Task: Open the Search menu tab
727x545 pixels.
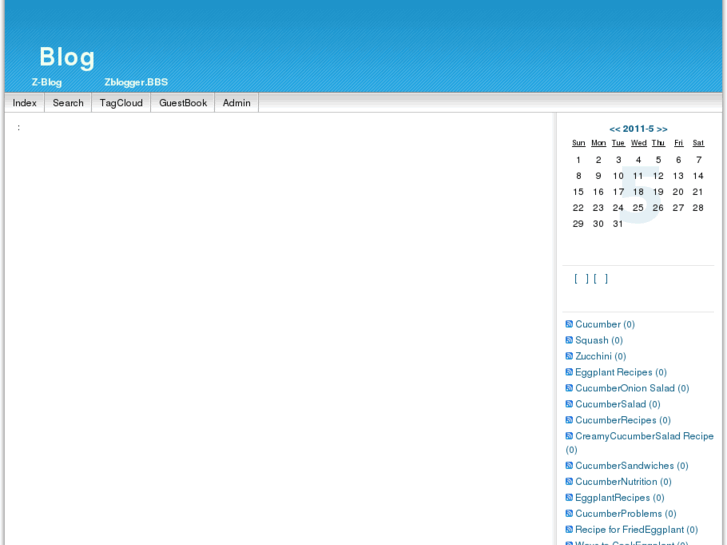Action: pyautogui.click(x=68, y=103)
